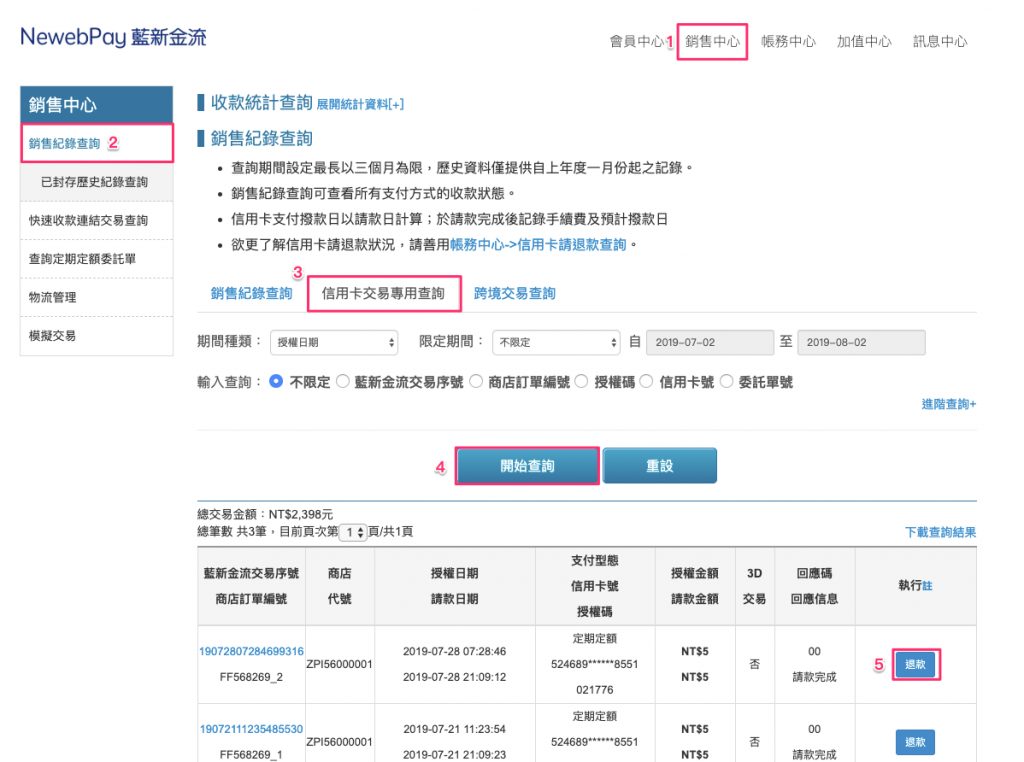
Task: Select the 藍新金流交易序號 radio option
Action: [343, 382]
